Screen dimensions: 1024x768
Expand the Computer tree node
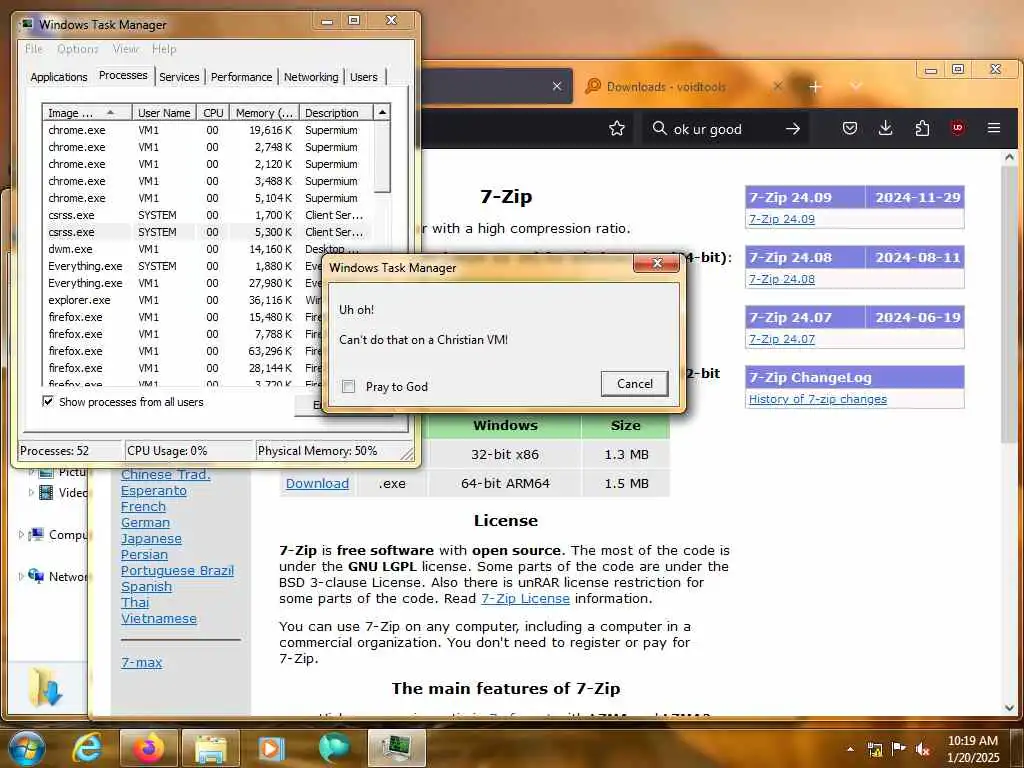(21, 535)
